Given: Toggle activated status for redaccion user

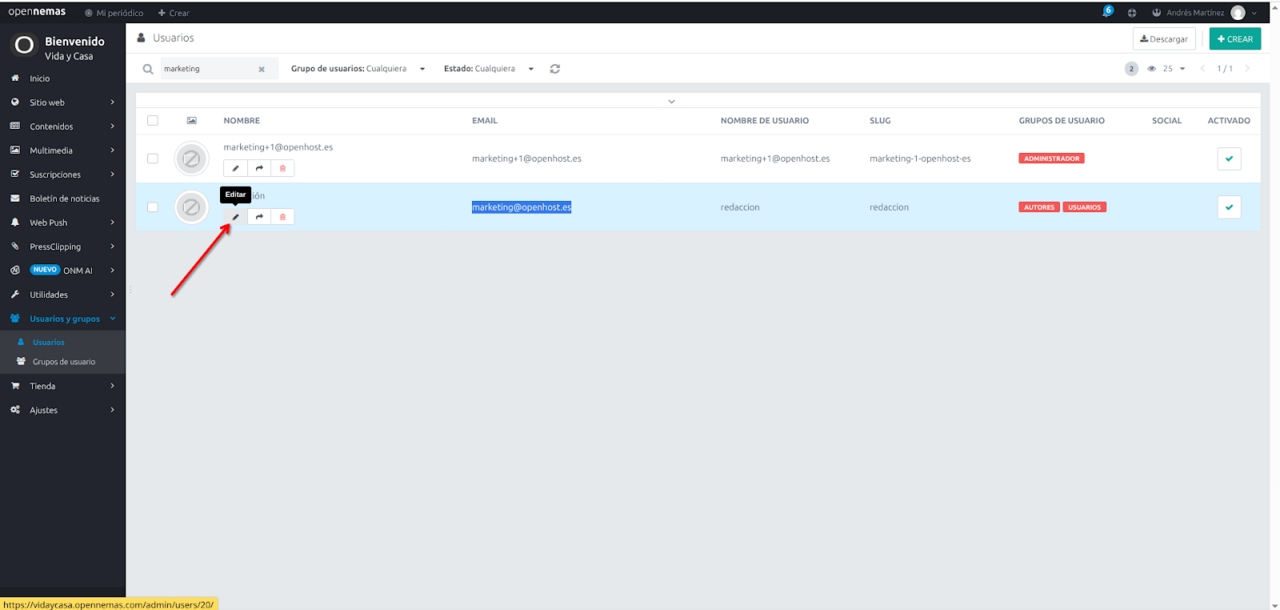Looking at the screenshot, I should click(1229, 207).
